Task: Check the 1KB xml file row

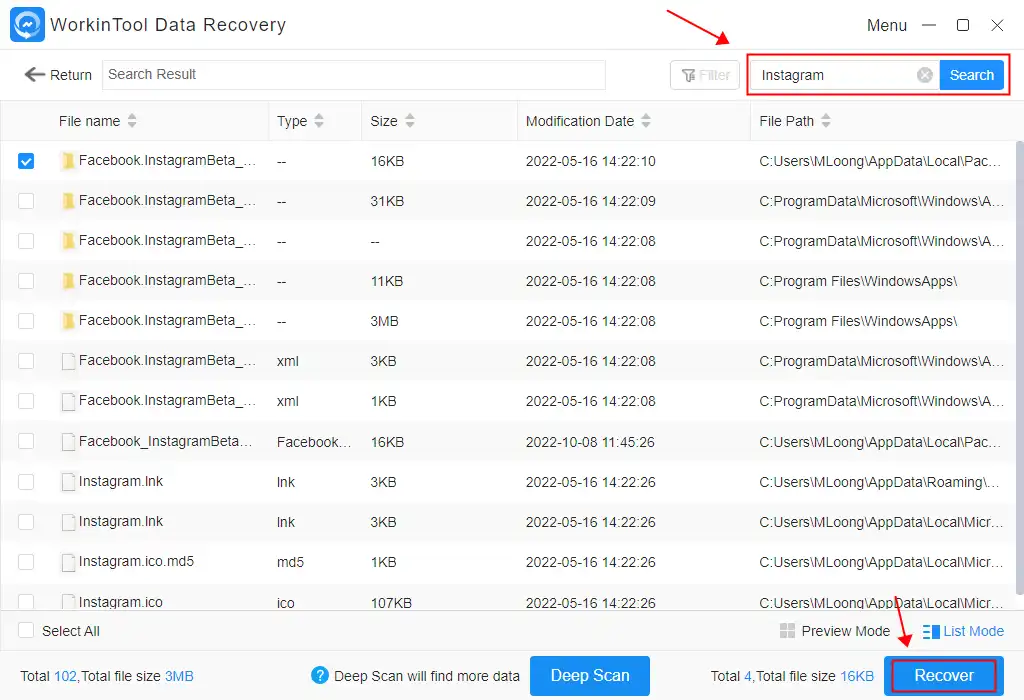Action: coord(26,401)
